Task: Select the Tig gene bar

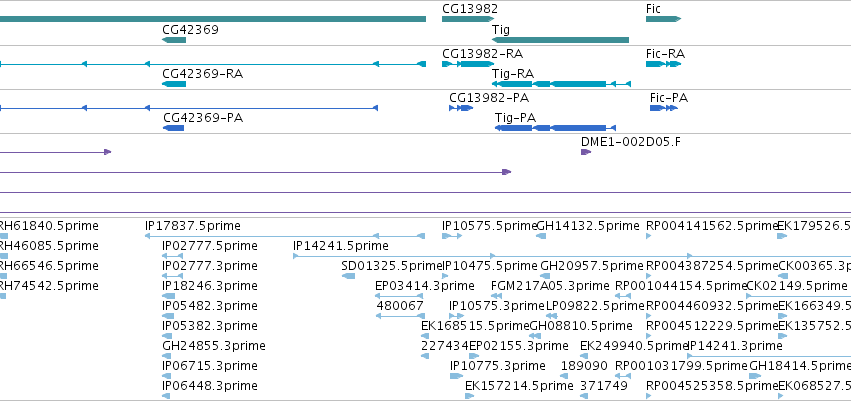Action: point(560,40)
